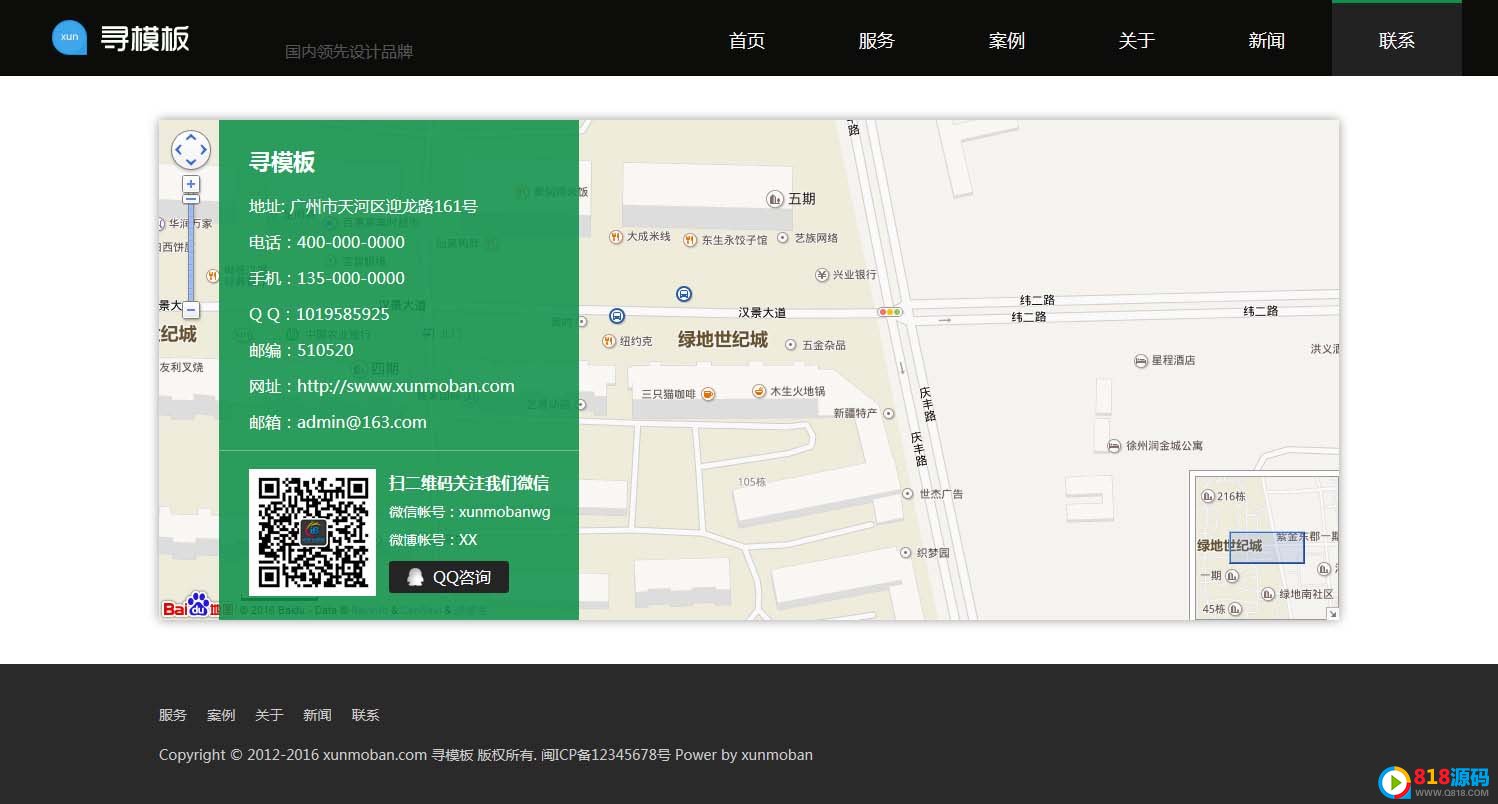Screen dimensions: 1498x804
Task: Open the 首页 navigation menu item
Action: click(x=746, y=40)
